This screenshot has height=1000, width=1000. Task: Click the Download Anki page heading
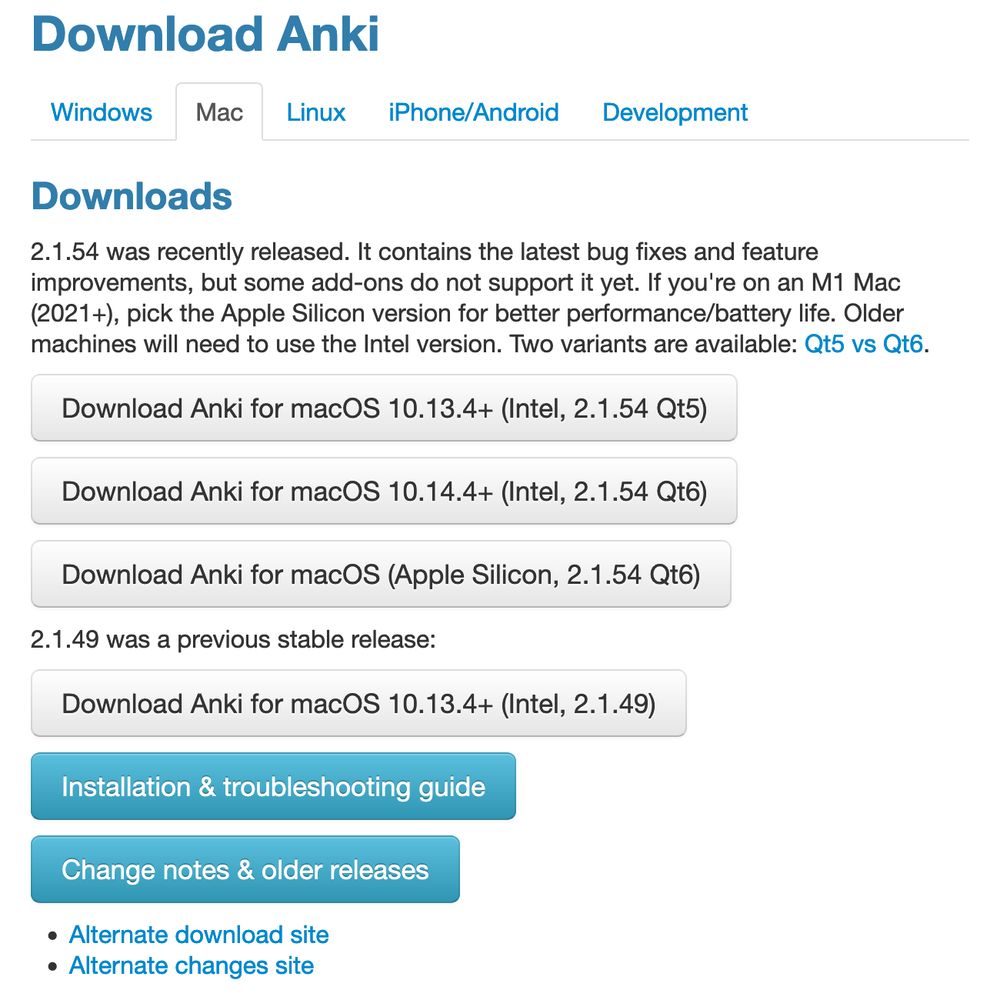[x=206, y=34]
